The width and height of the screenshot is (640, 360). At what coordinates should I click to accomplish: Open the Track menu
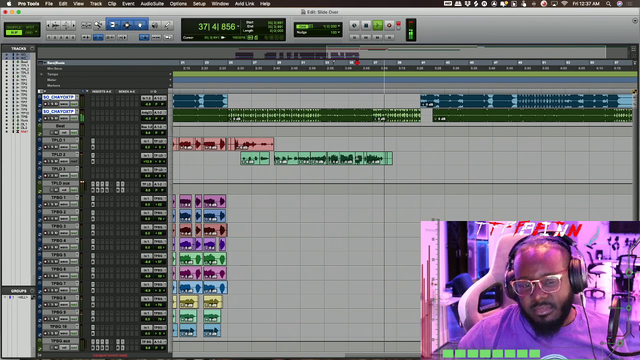[96, 4]
